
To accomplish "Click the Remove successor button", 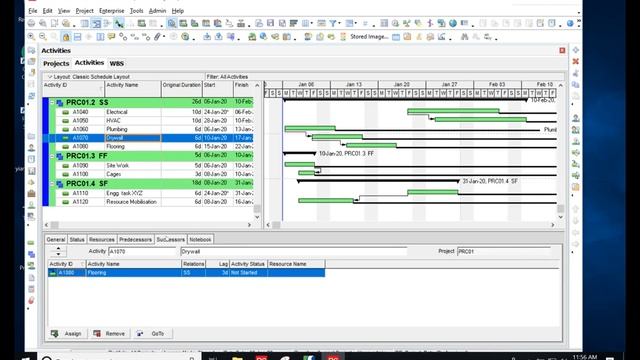I will [109, 334].
